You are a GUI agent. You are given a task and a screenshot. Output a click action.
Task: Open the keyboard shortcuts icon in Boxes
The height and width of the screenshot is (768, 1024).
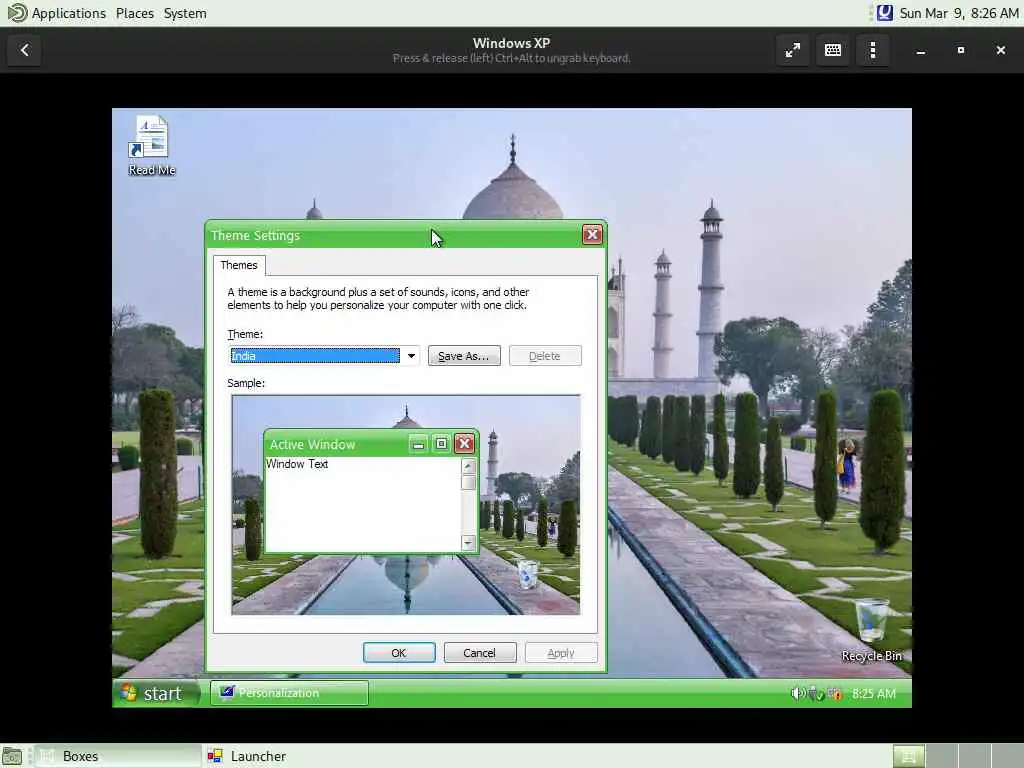pyautogui.click(x=833, y=50)
